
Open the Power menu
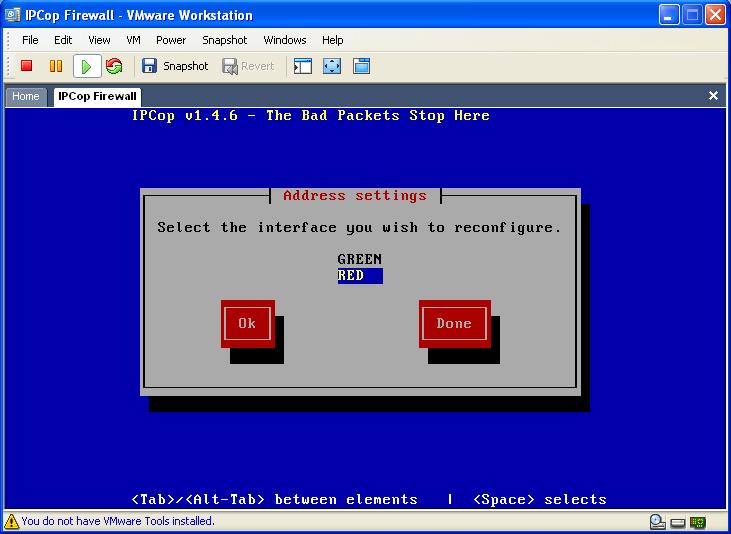pos(171,40)
